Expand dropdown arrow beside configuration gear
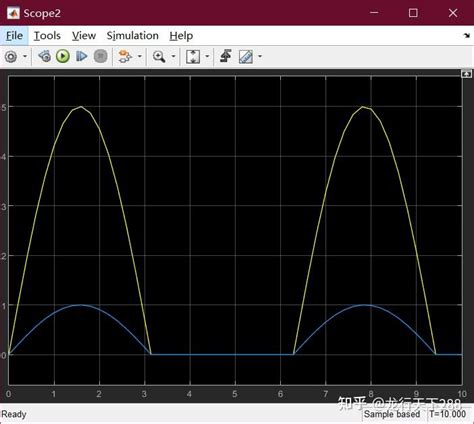The image size is (474, 424). [25, 56]
